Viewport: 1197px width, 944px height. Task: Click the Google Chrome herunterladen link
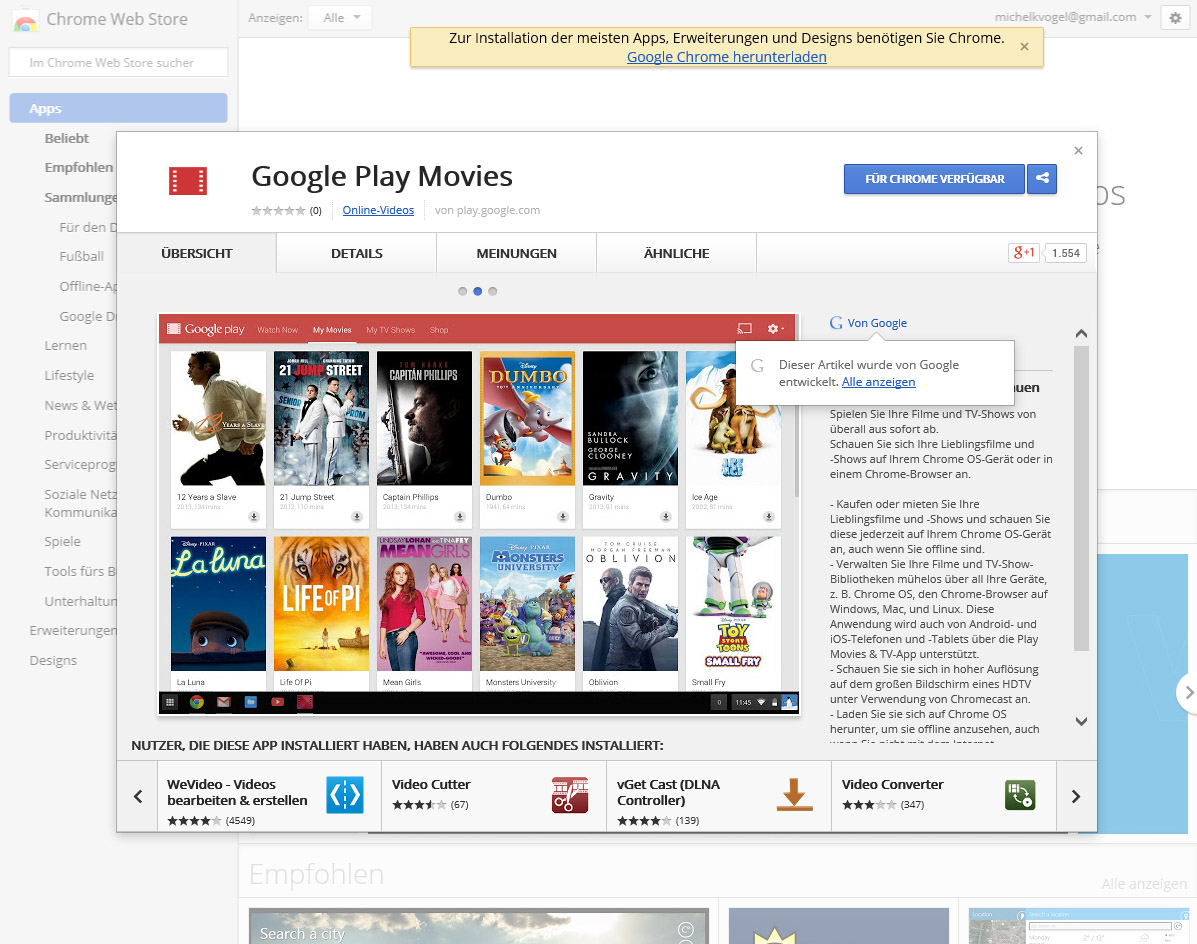coord(727,56)
